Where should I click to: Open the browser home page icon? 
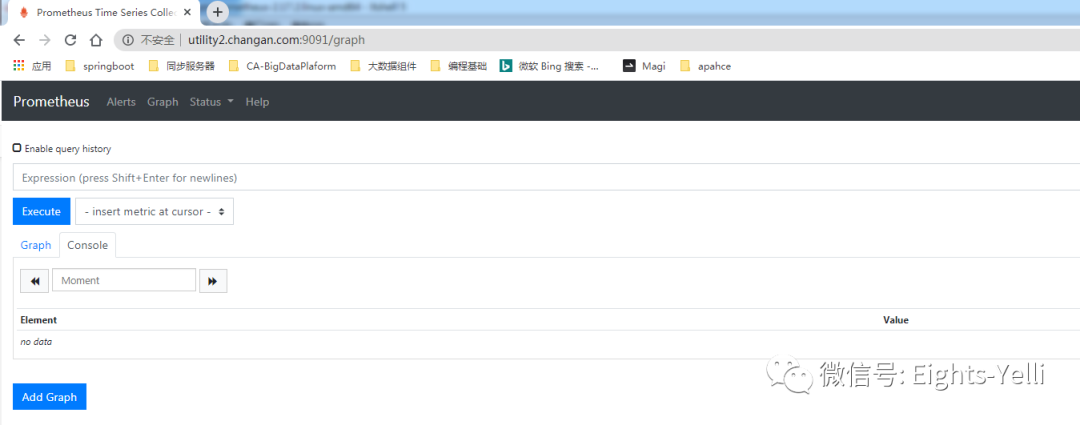[96, 40]
